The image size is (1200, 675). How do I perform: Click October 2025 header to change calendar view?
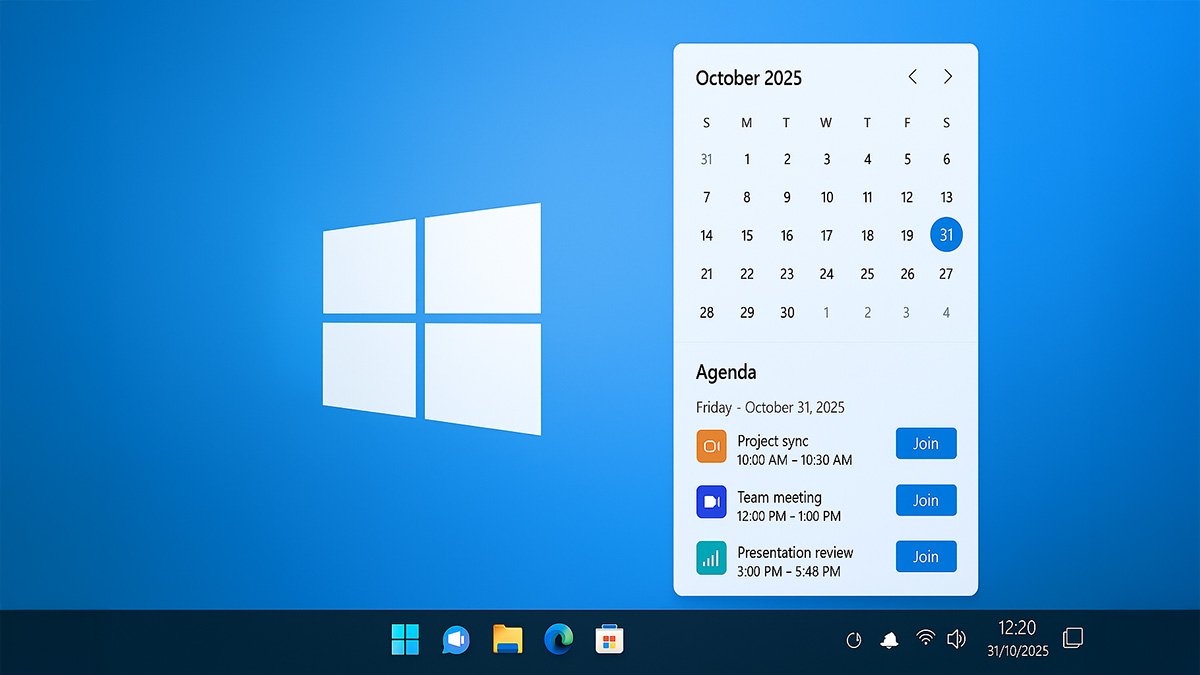(748, 77)
